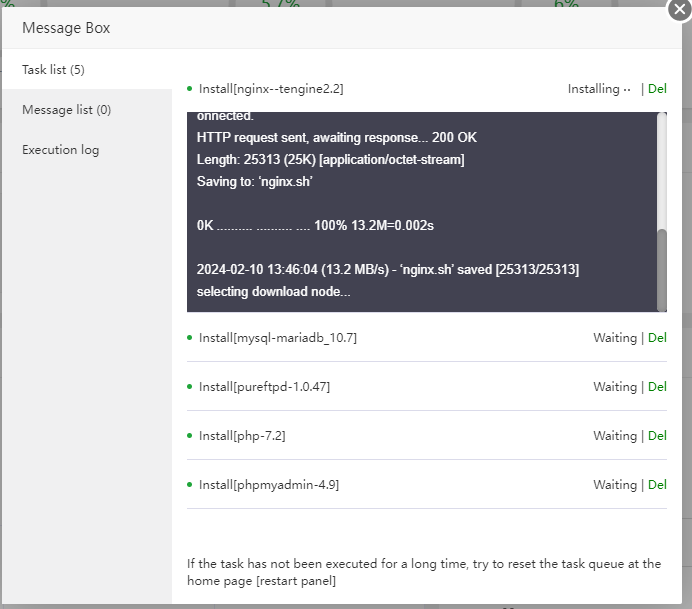Click the [restart panel] hint text
This screenshot has width=692, height=609.
point(296,581)
